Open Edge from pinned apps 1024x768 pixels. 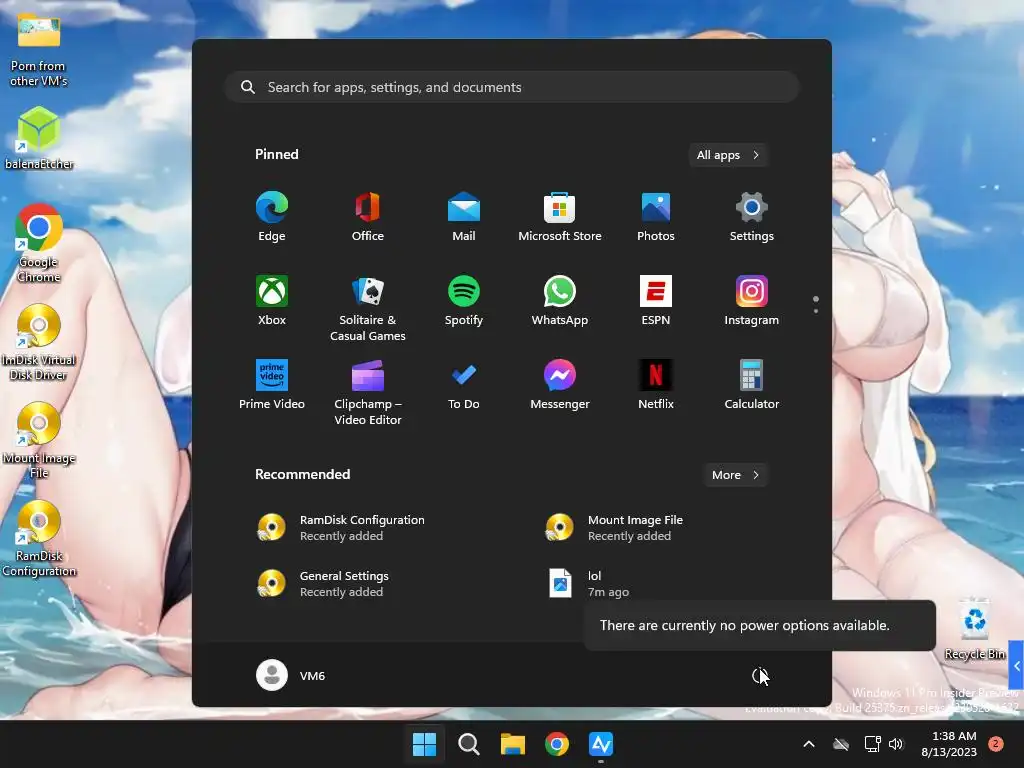point(272,217)
